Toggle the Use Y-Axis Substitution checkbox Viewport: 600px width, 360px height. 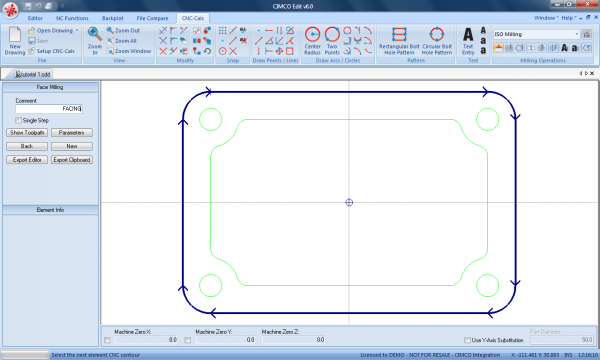point(467,340)
